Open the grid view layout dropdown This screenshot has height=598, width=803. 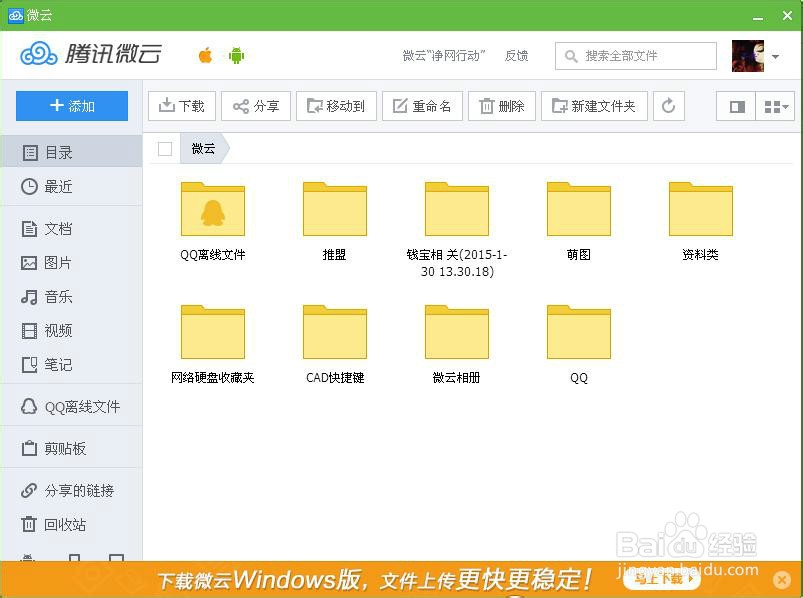775,105
